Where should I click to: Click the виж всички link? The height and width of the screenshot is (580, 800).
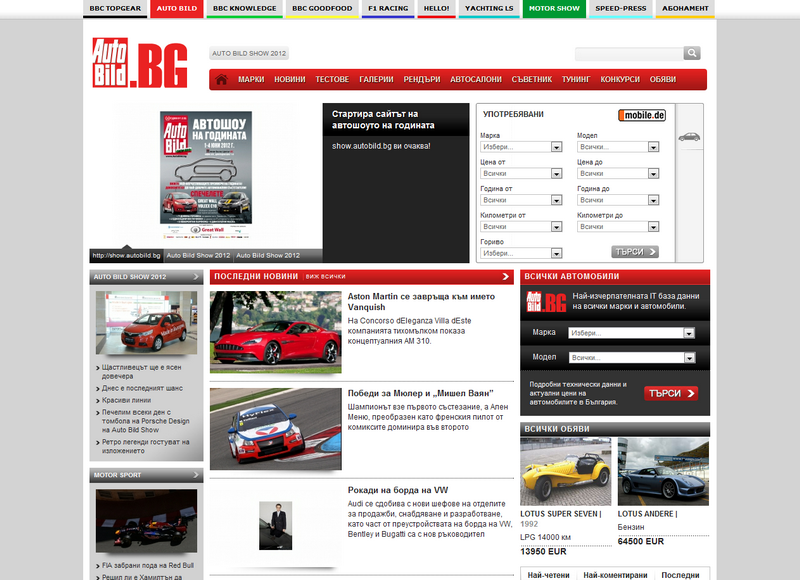[326, 276]
